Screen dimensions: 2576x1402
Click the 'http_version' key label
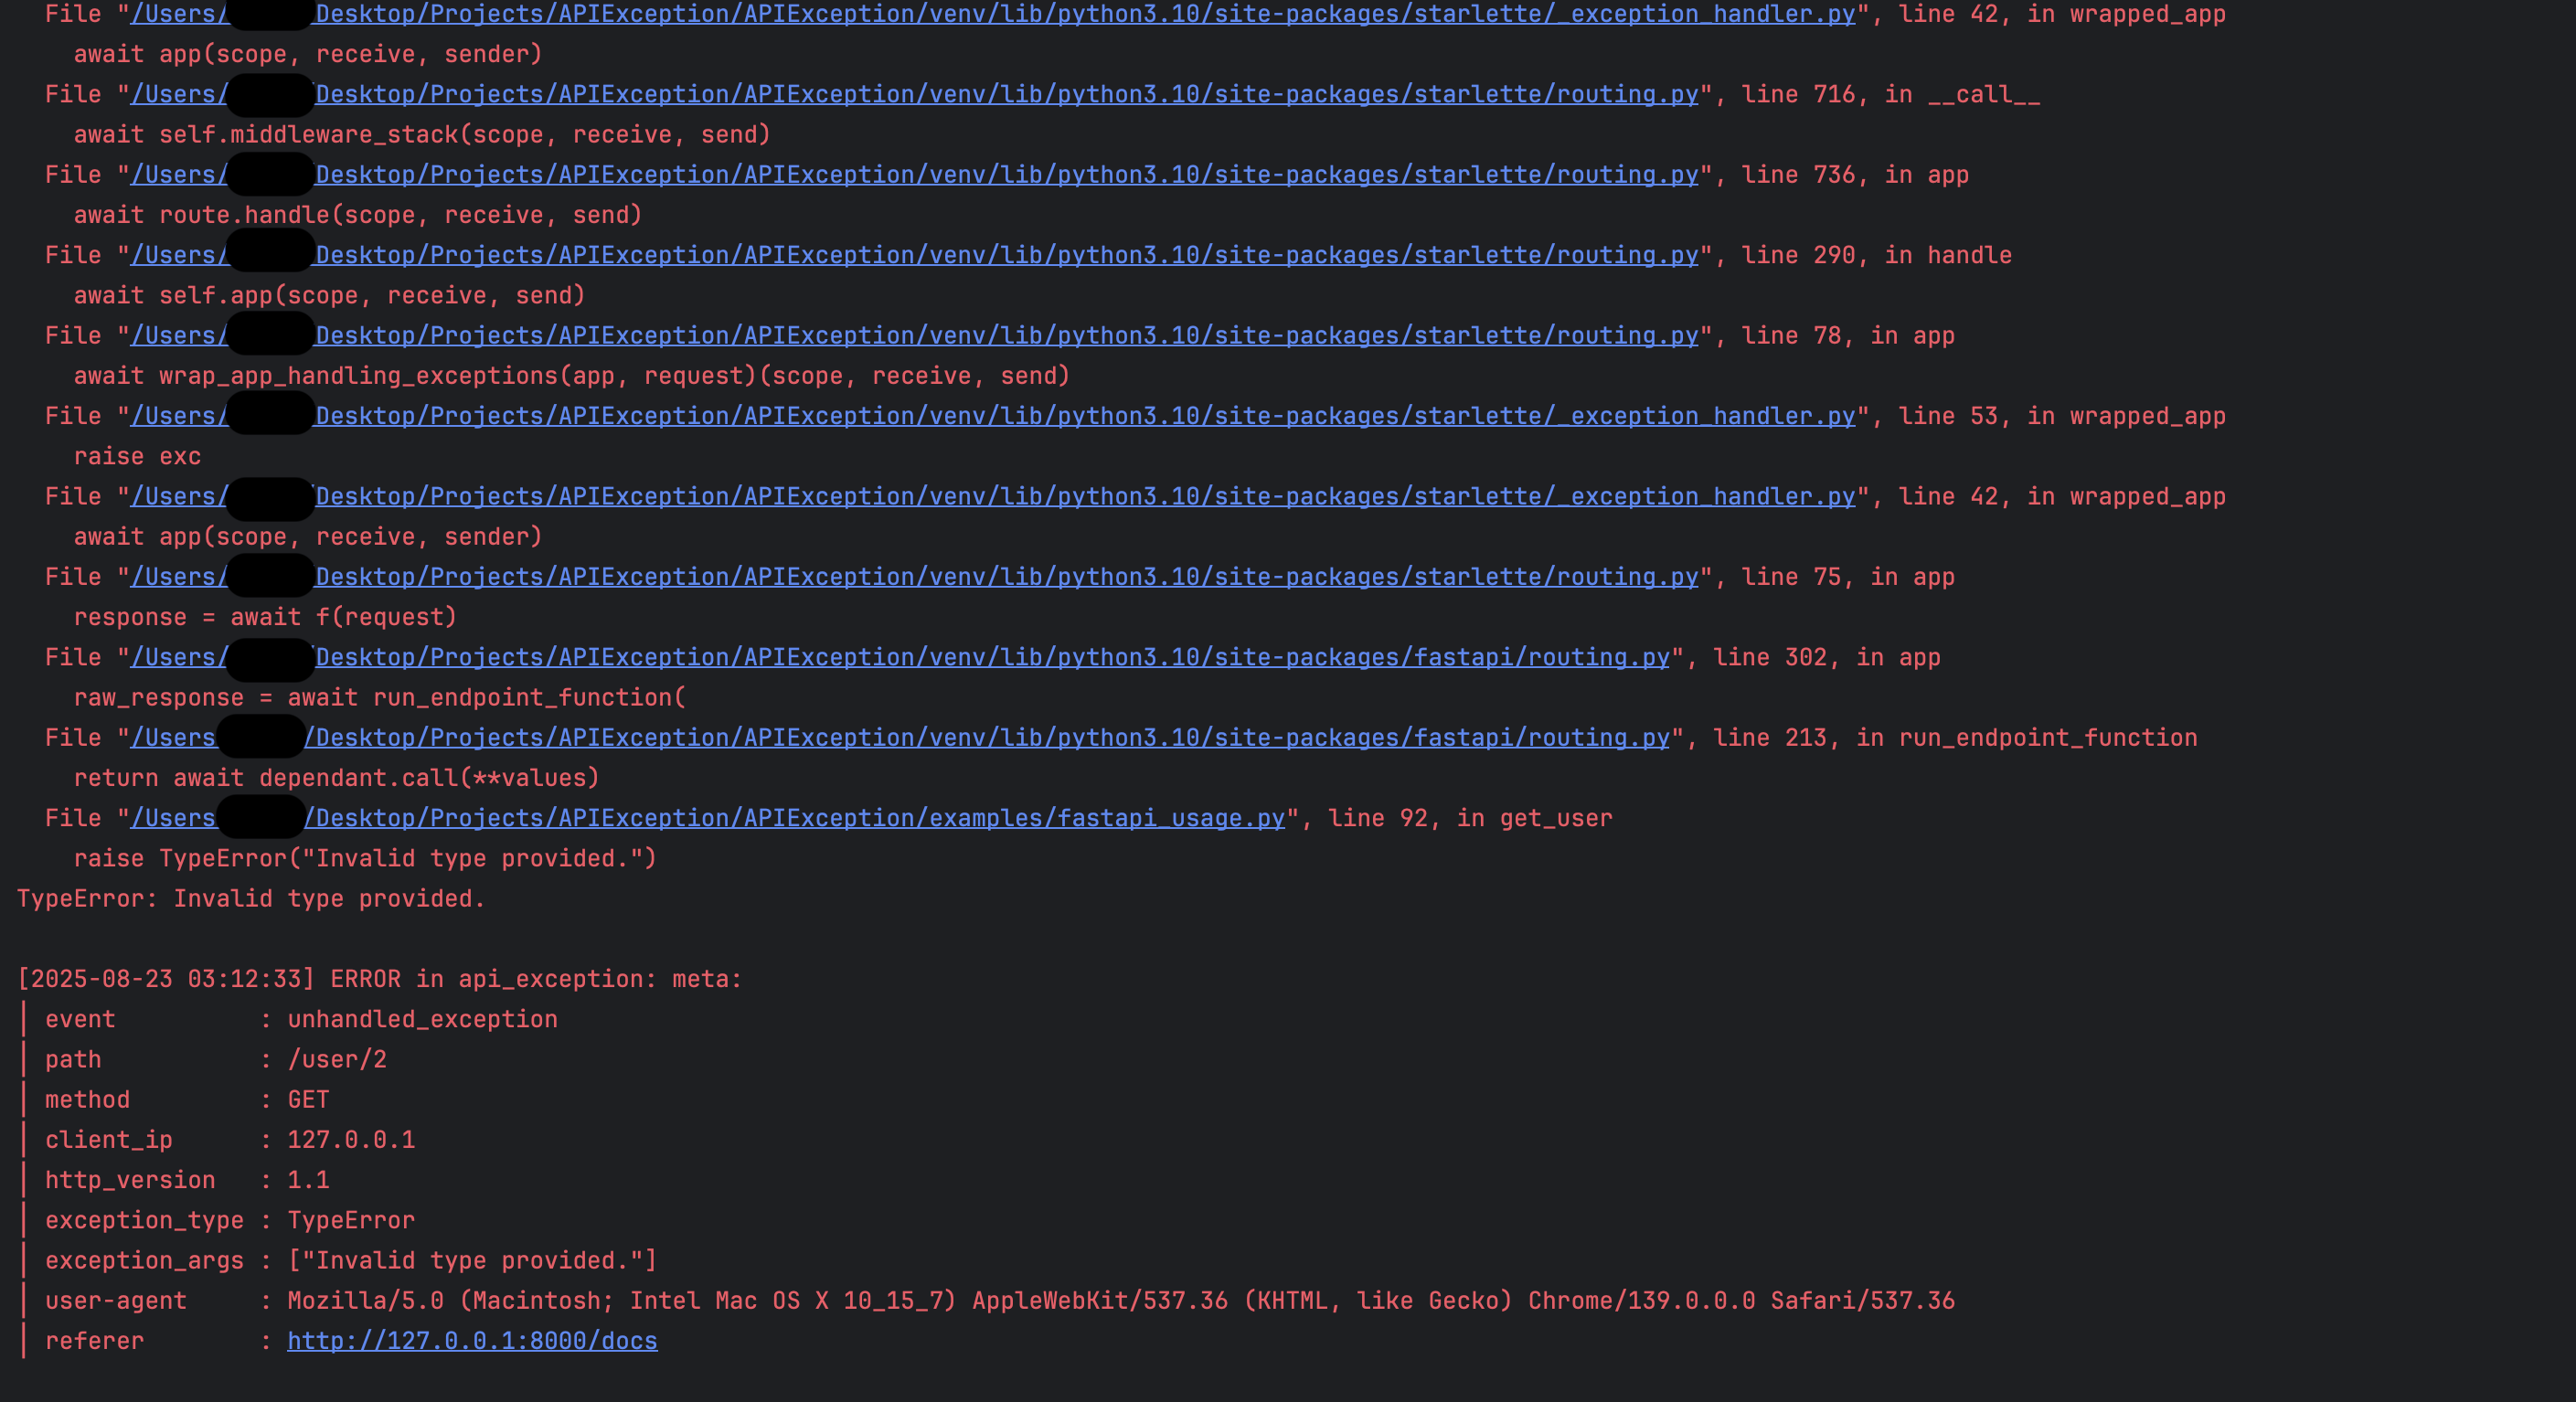pyautogui.click(x=130, y=1180)
